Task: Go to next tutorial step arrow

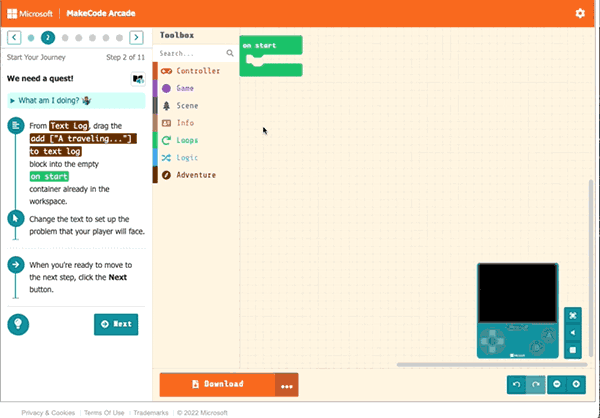Action: [x=136, y=38]
